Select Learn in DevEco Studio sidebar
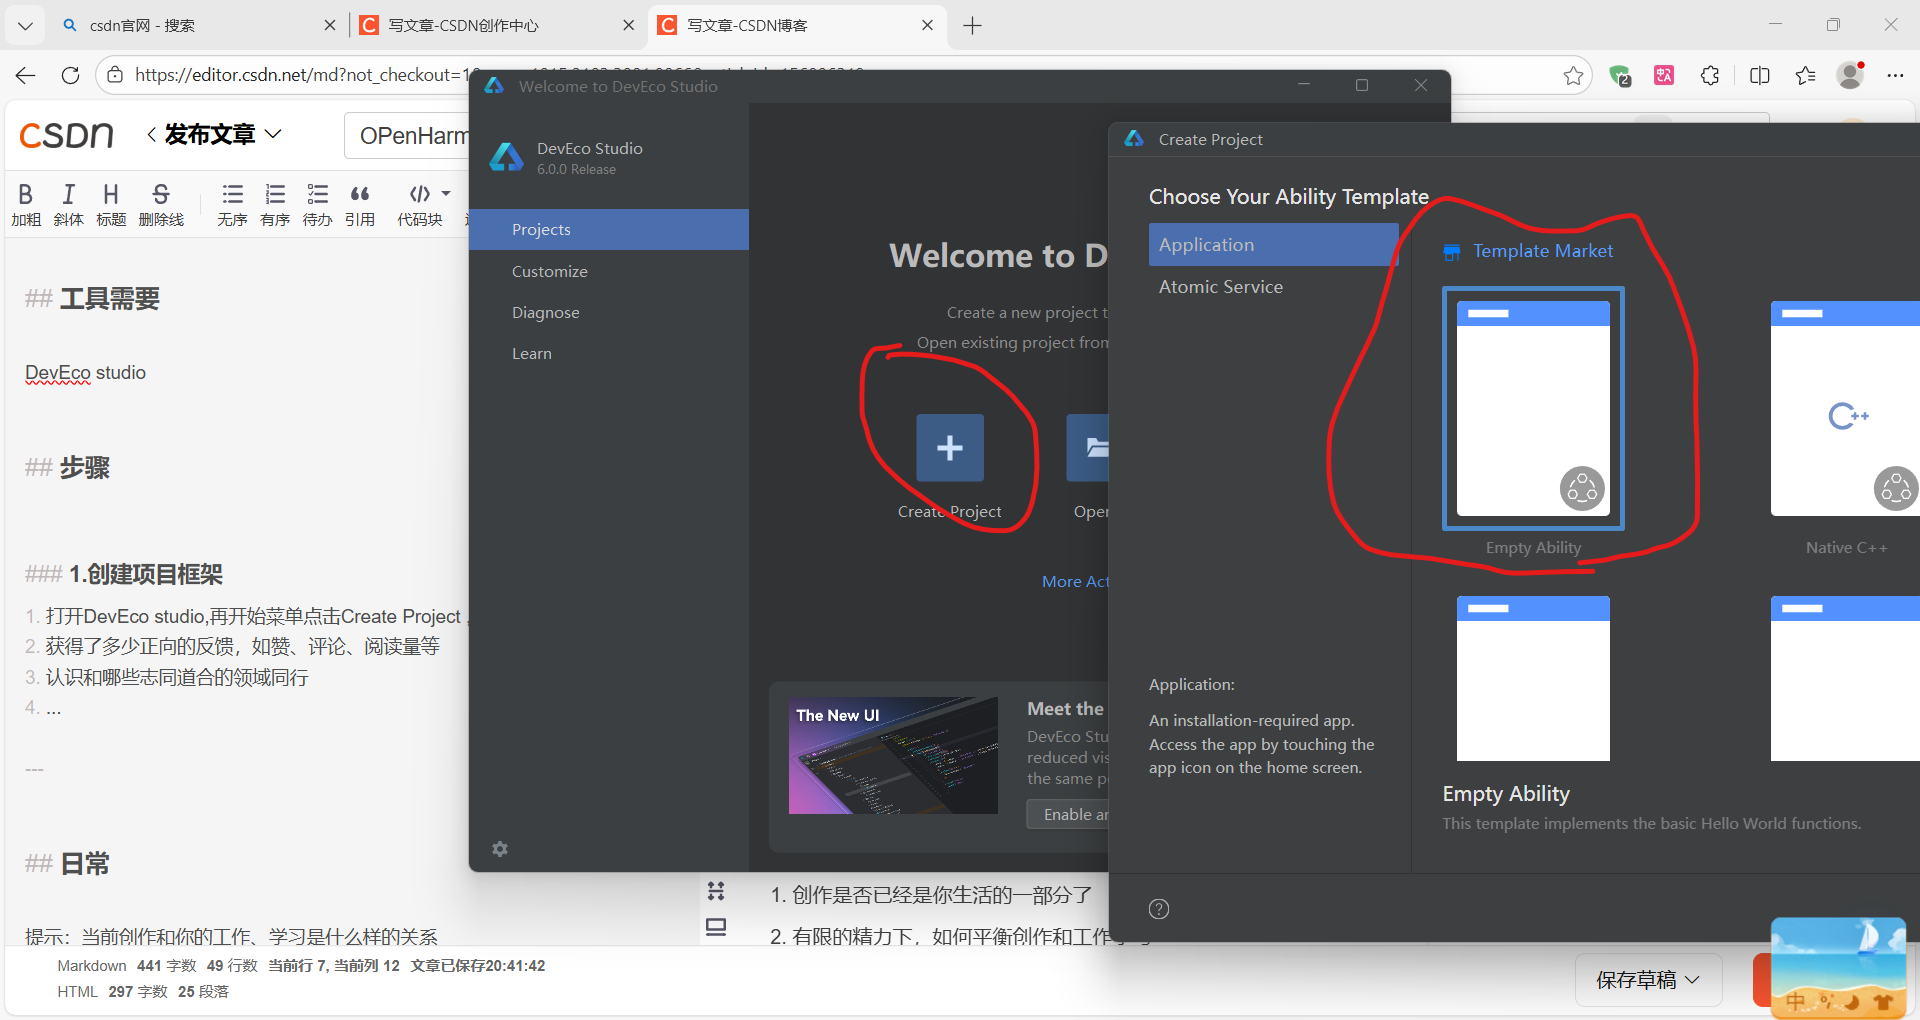1920x1020 pixels. click(608, 353)
